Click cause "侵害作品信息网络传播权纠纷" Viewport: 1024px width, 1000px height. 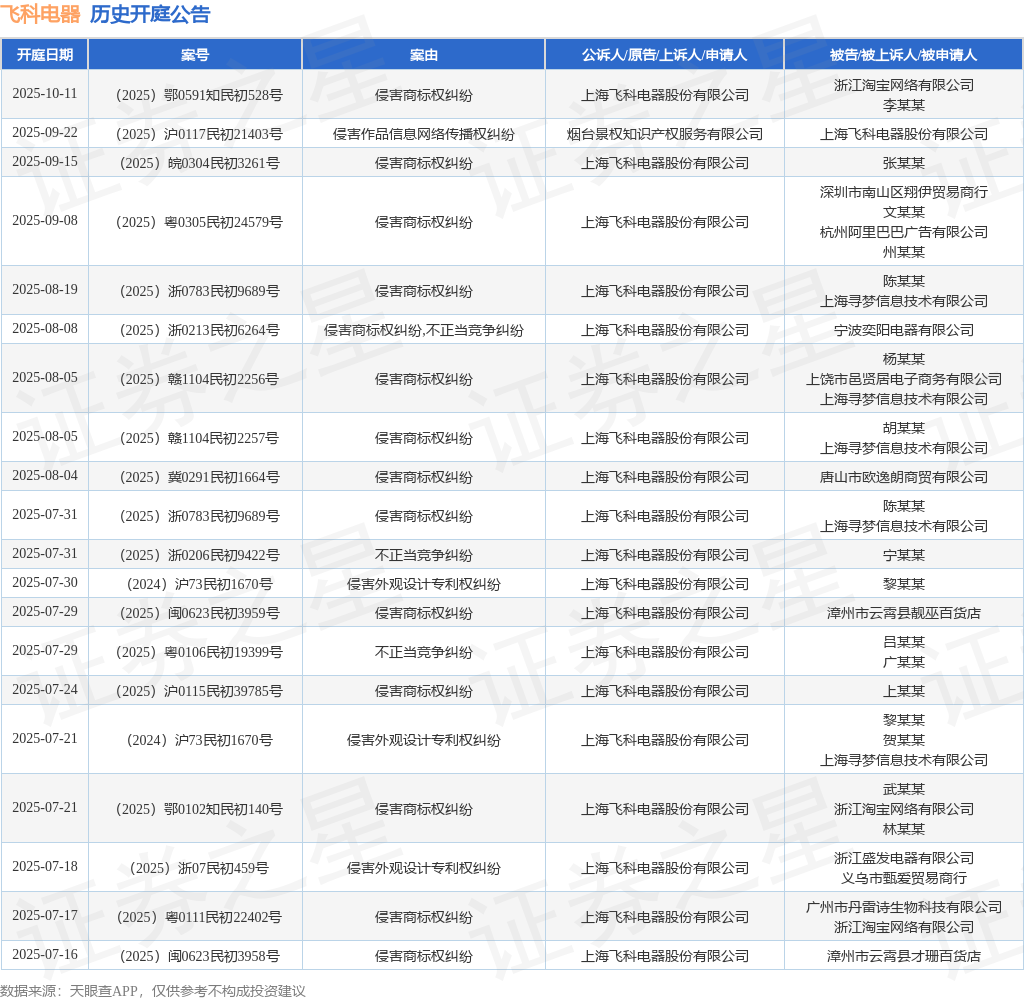tap(423, 134)
